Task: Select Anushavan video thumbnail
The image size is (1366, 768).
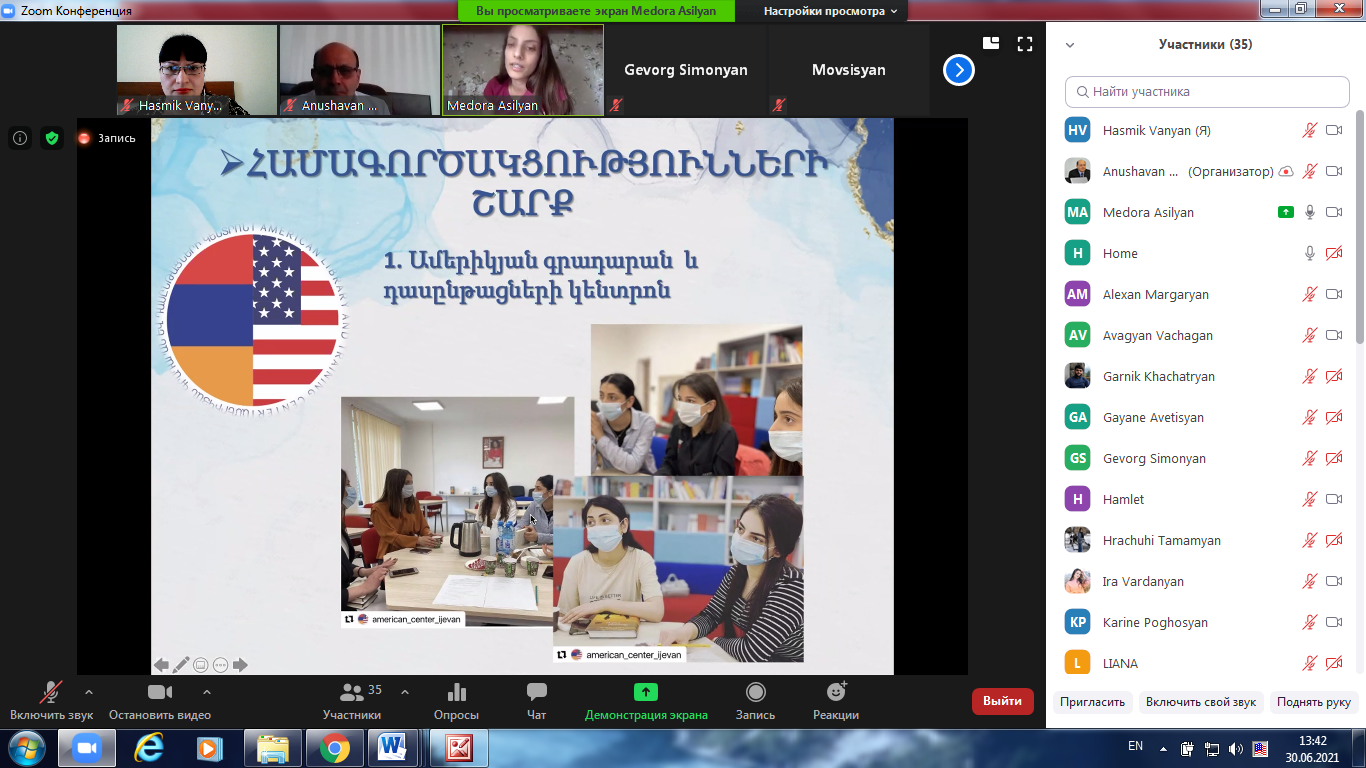Action: (x=359, y=70)
